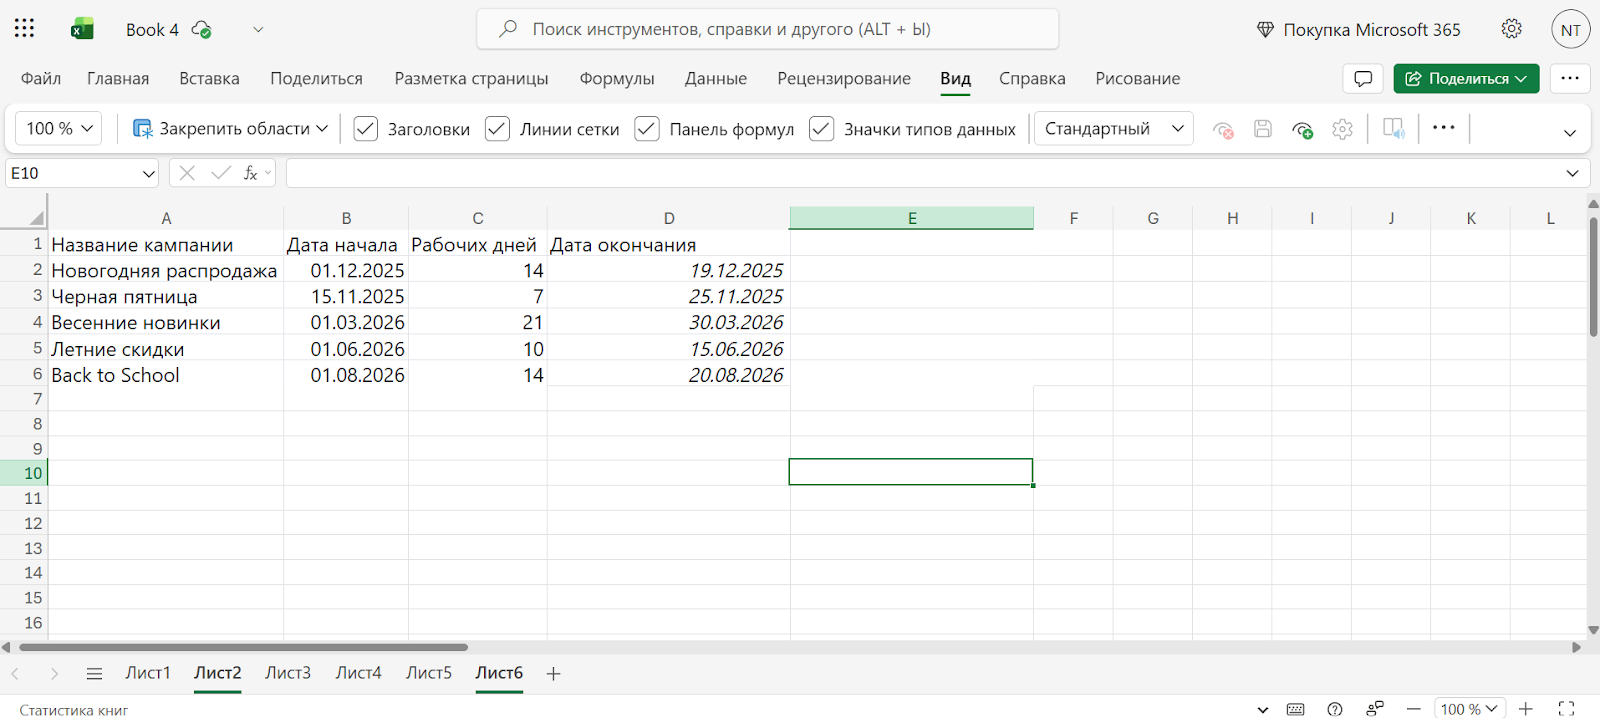Switch to the Лист3 sheet tab
This screenshot has height=718, width=1600.
point(288,673)
